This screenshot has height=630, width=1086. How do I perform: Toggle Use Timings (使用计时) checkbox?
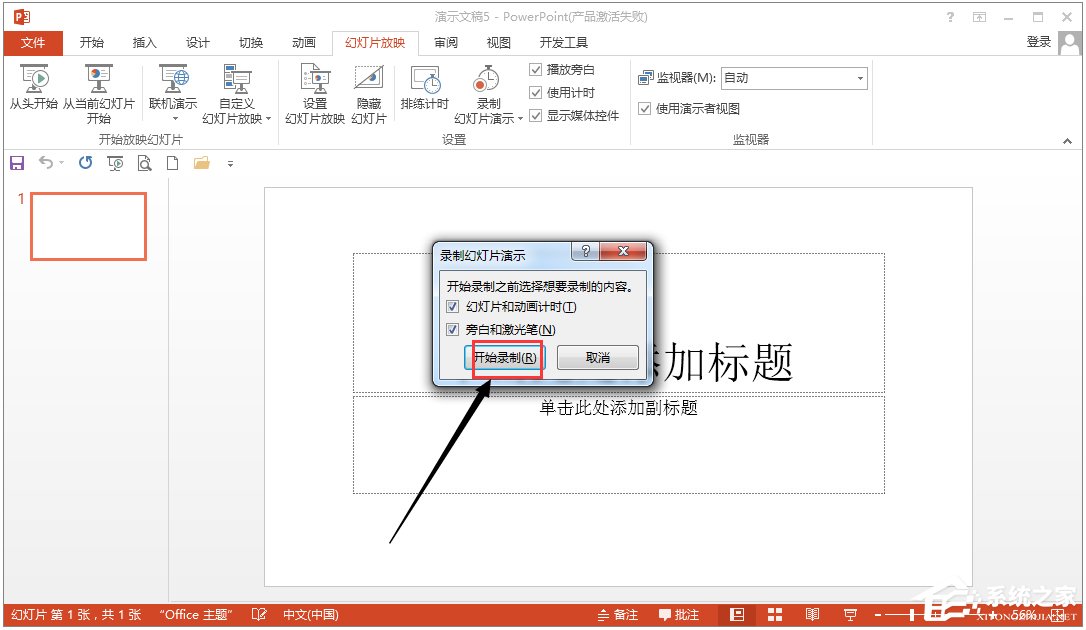tap(535, 92)
